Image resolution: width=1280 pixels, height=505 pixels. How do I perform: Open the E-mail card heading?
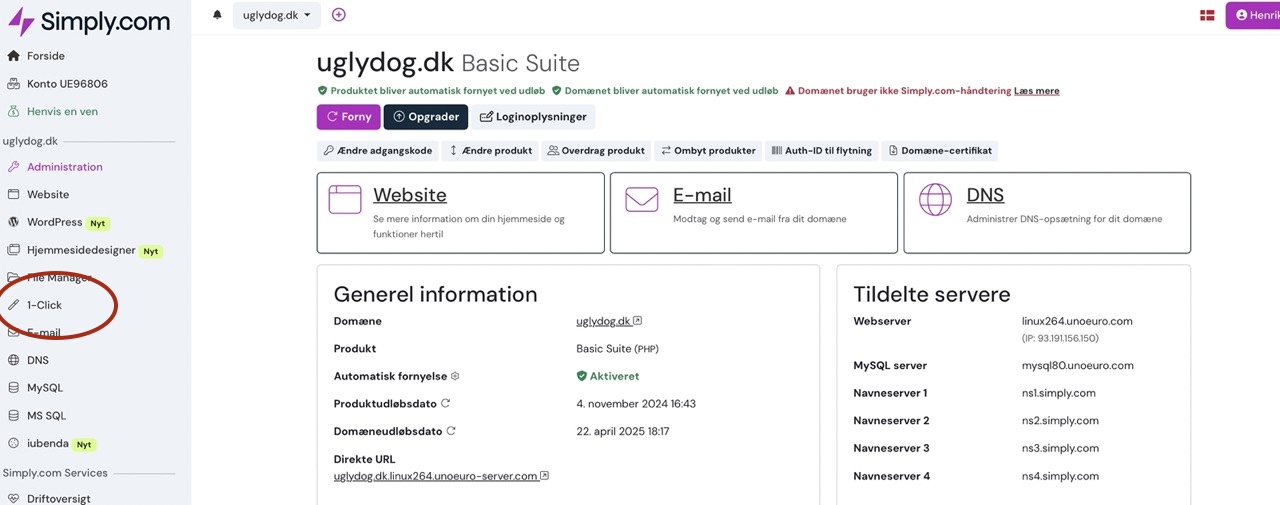pyautogui.click(x=702, y=195)
